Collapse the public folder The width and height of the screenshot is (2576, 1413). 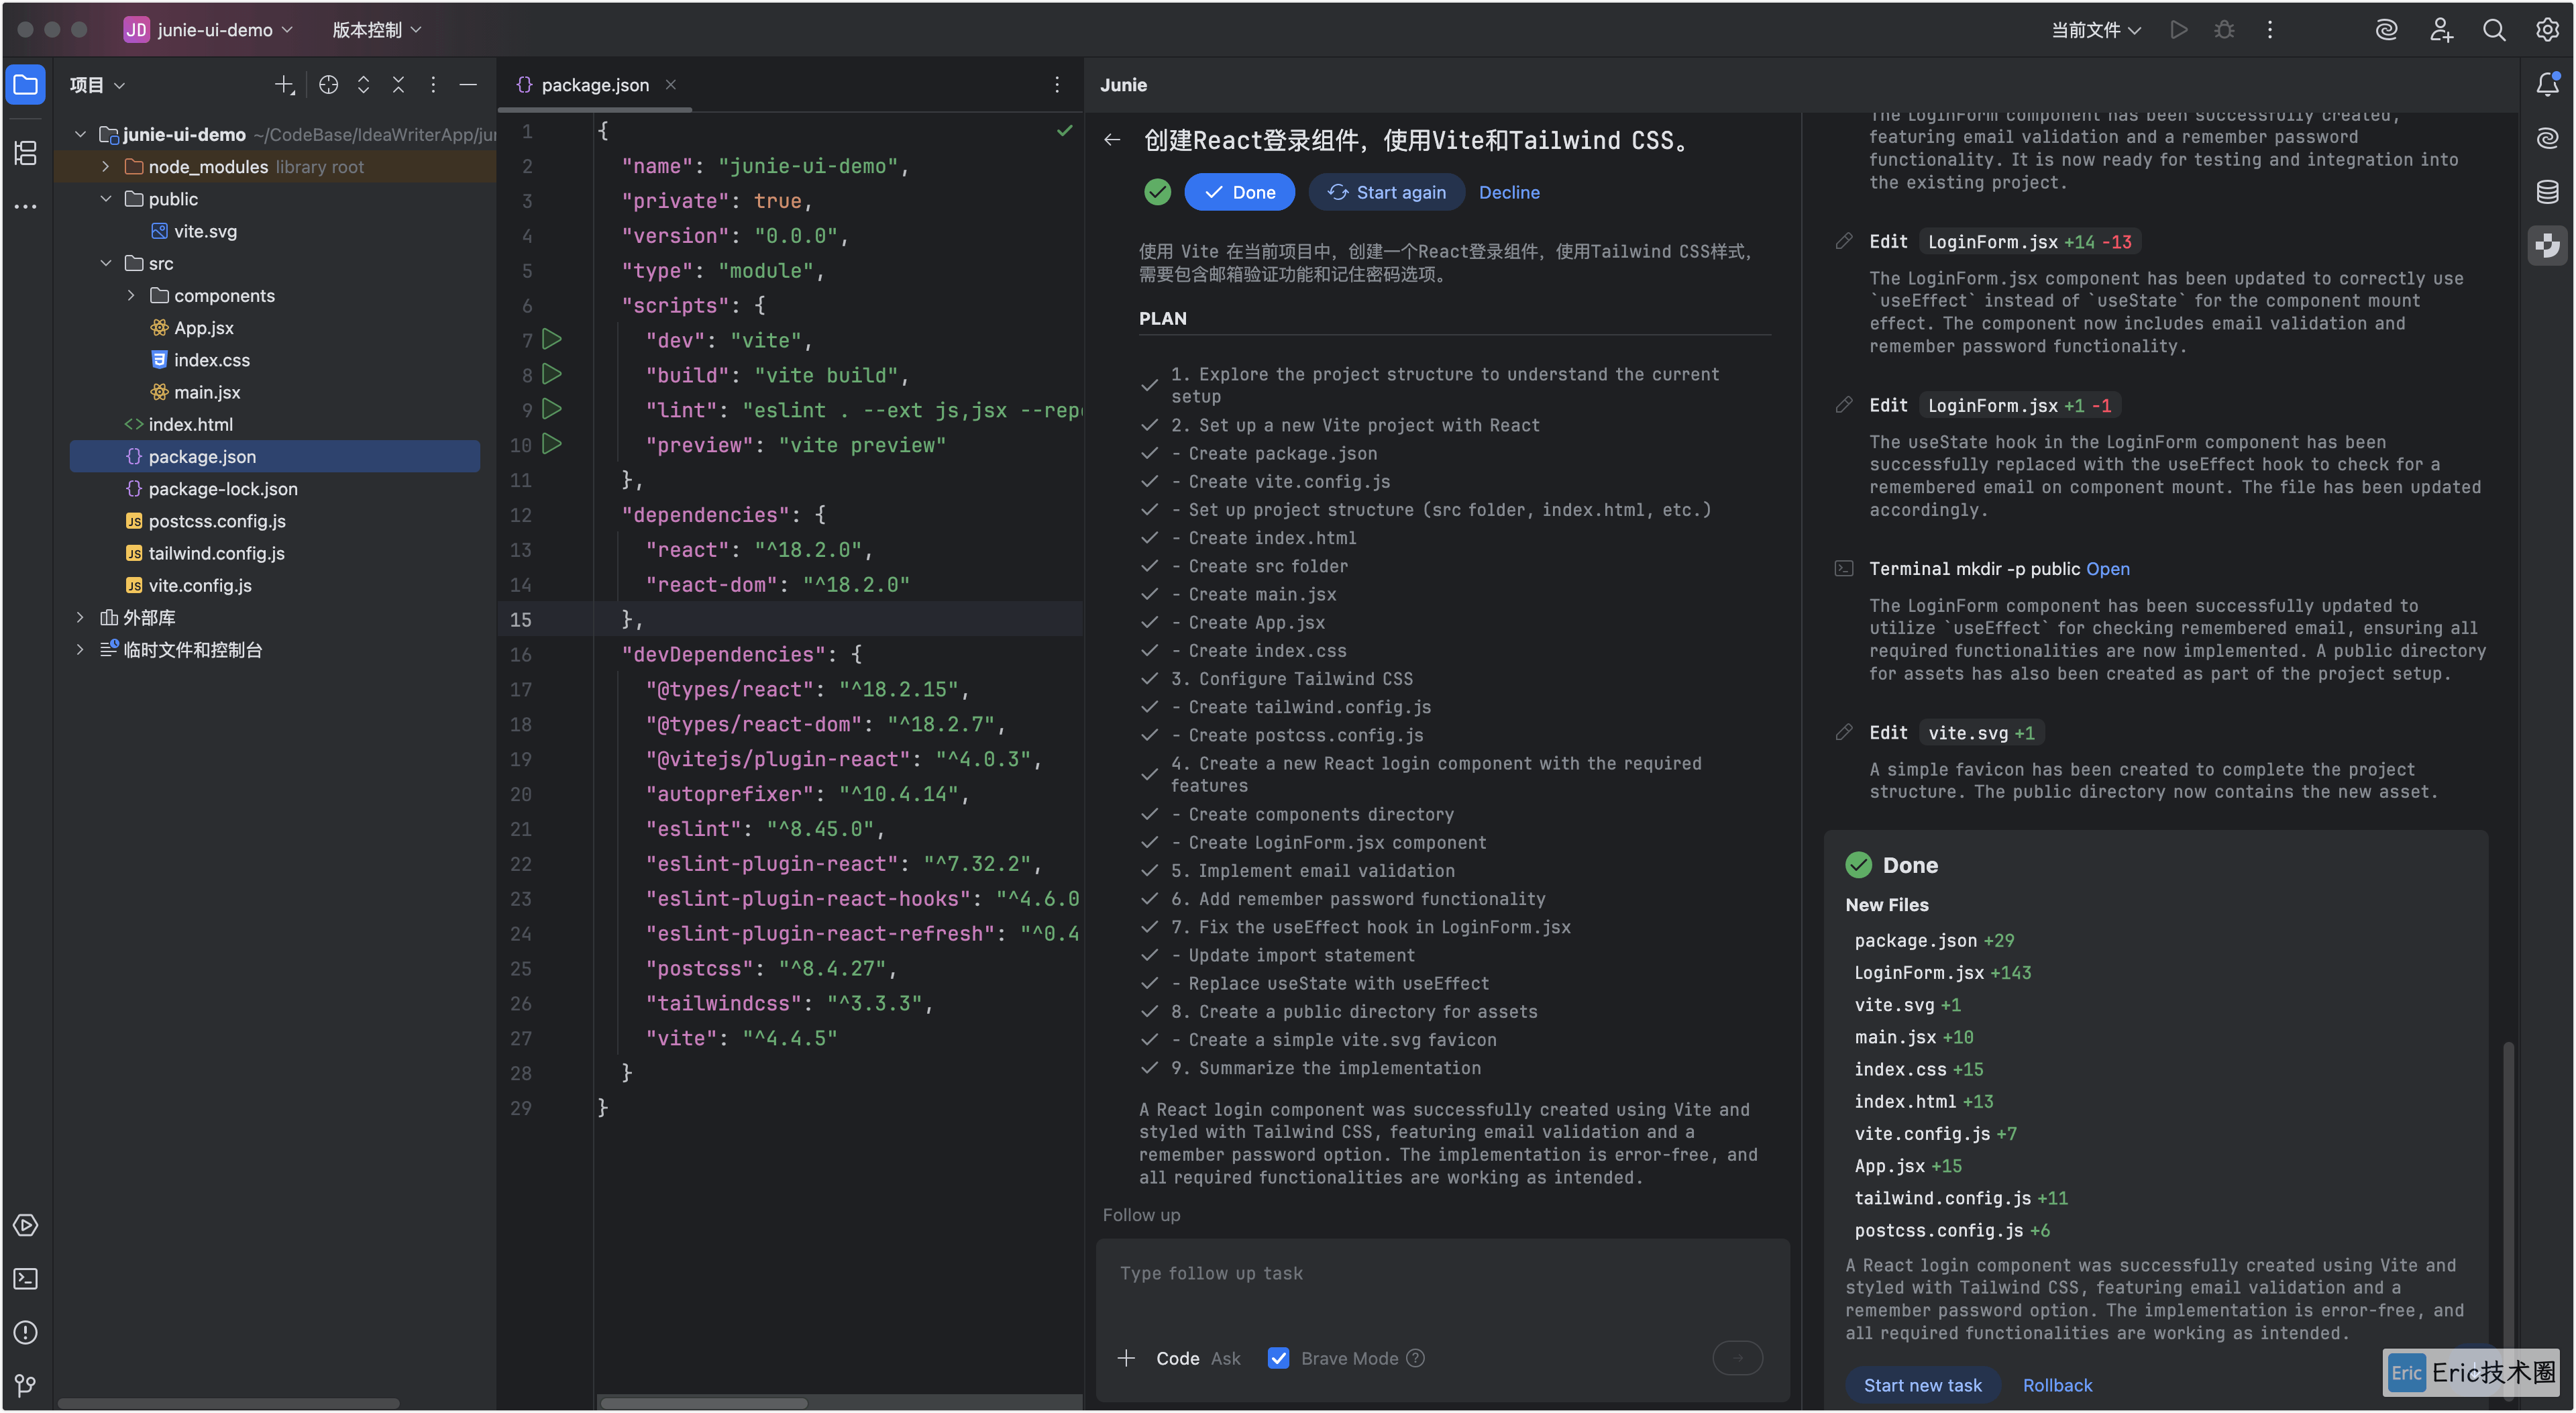click(105, 199)
